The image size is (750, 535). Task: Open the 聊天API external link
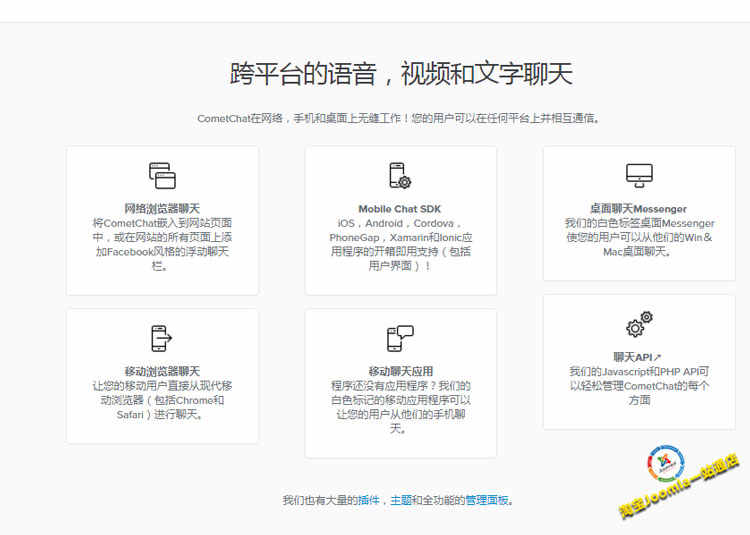pos(637,357)
